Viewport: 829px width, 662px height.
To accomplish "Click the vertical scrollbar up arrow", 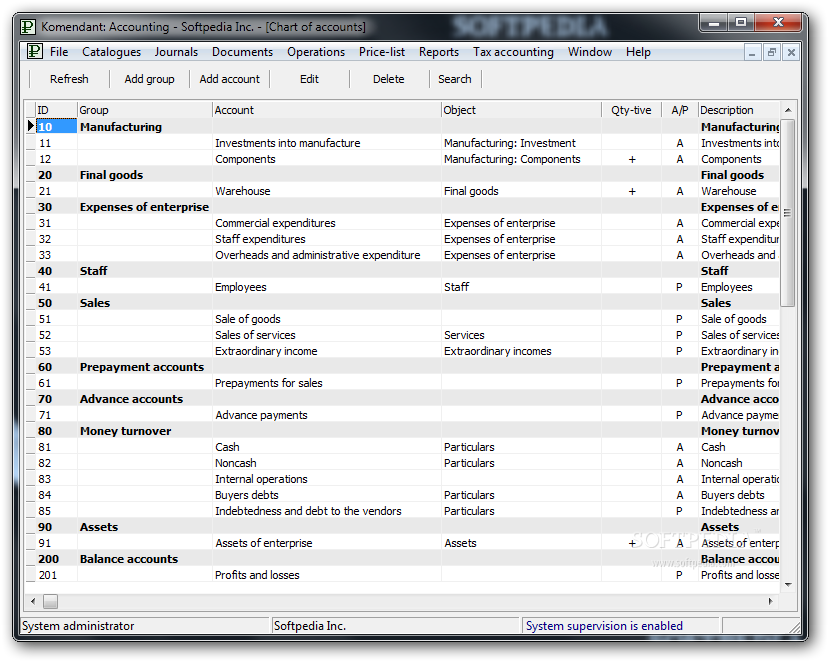I will 788,110.
